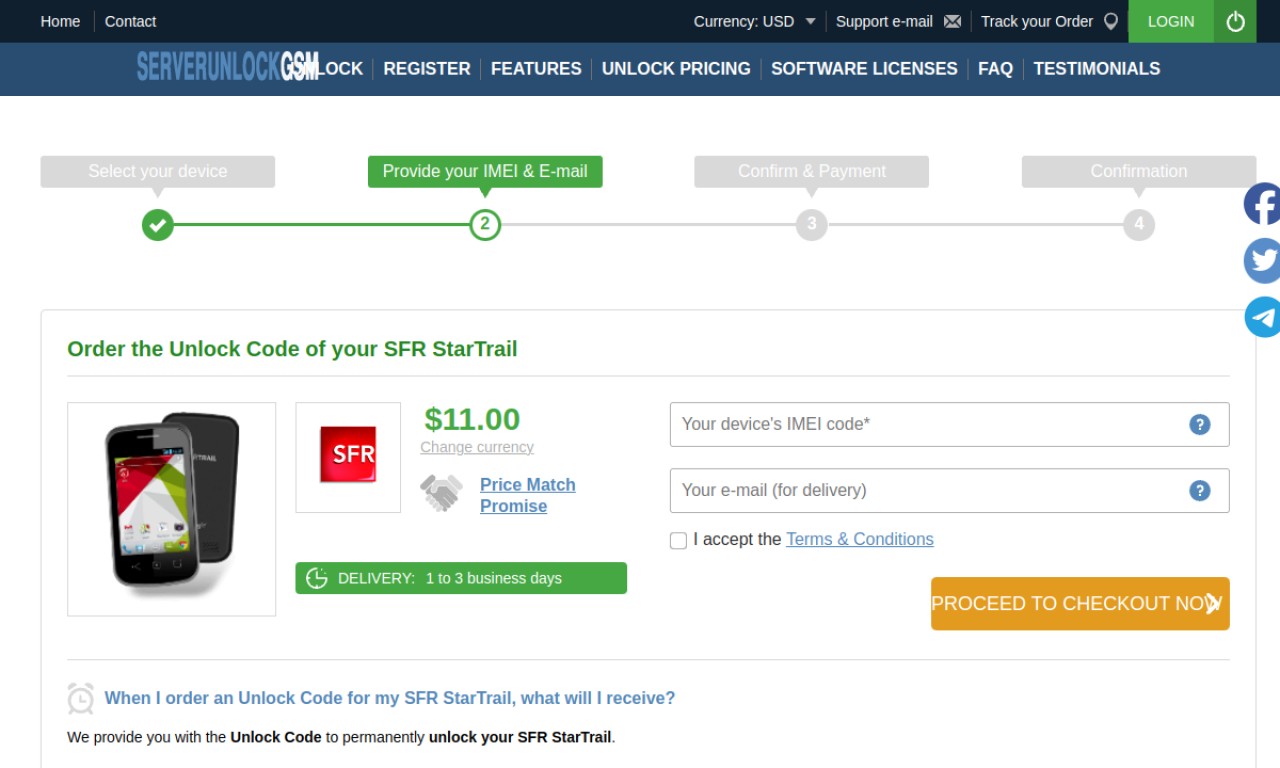Open the Twitter share icon
1280x768 pixels.
pos(1262,261)
